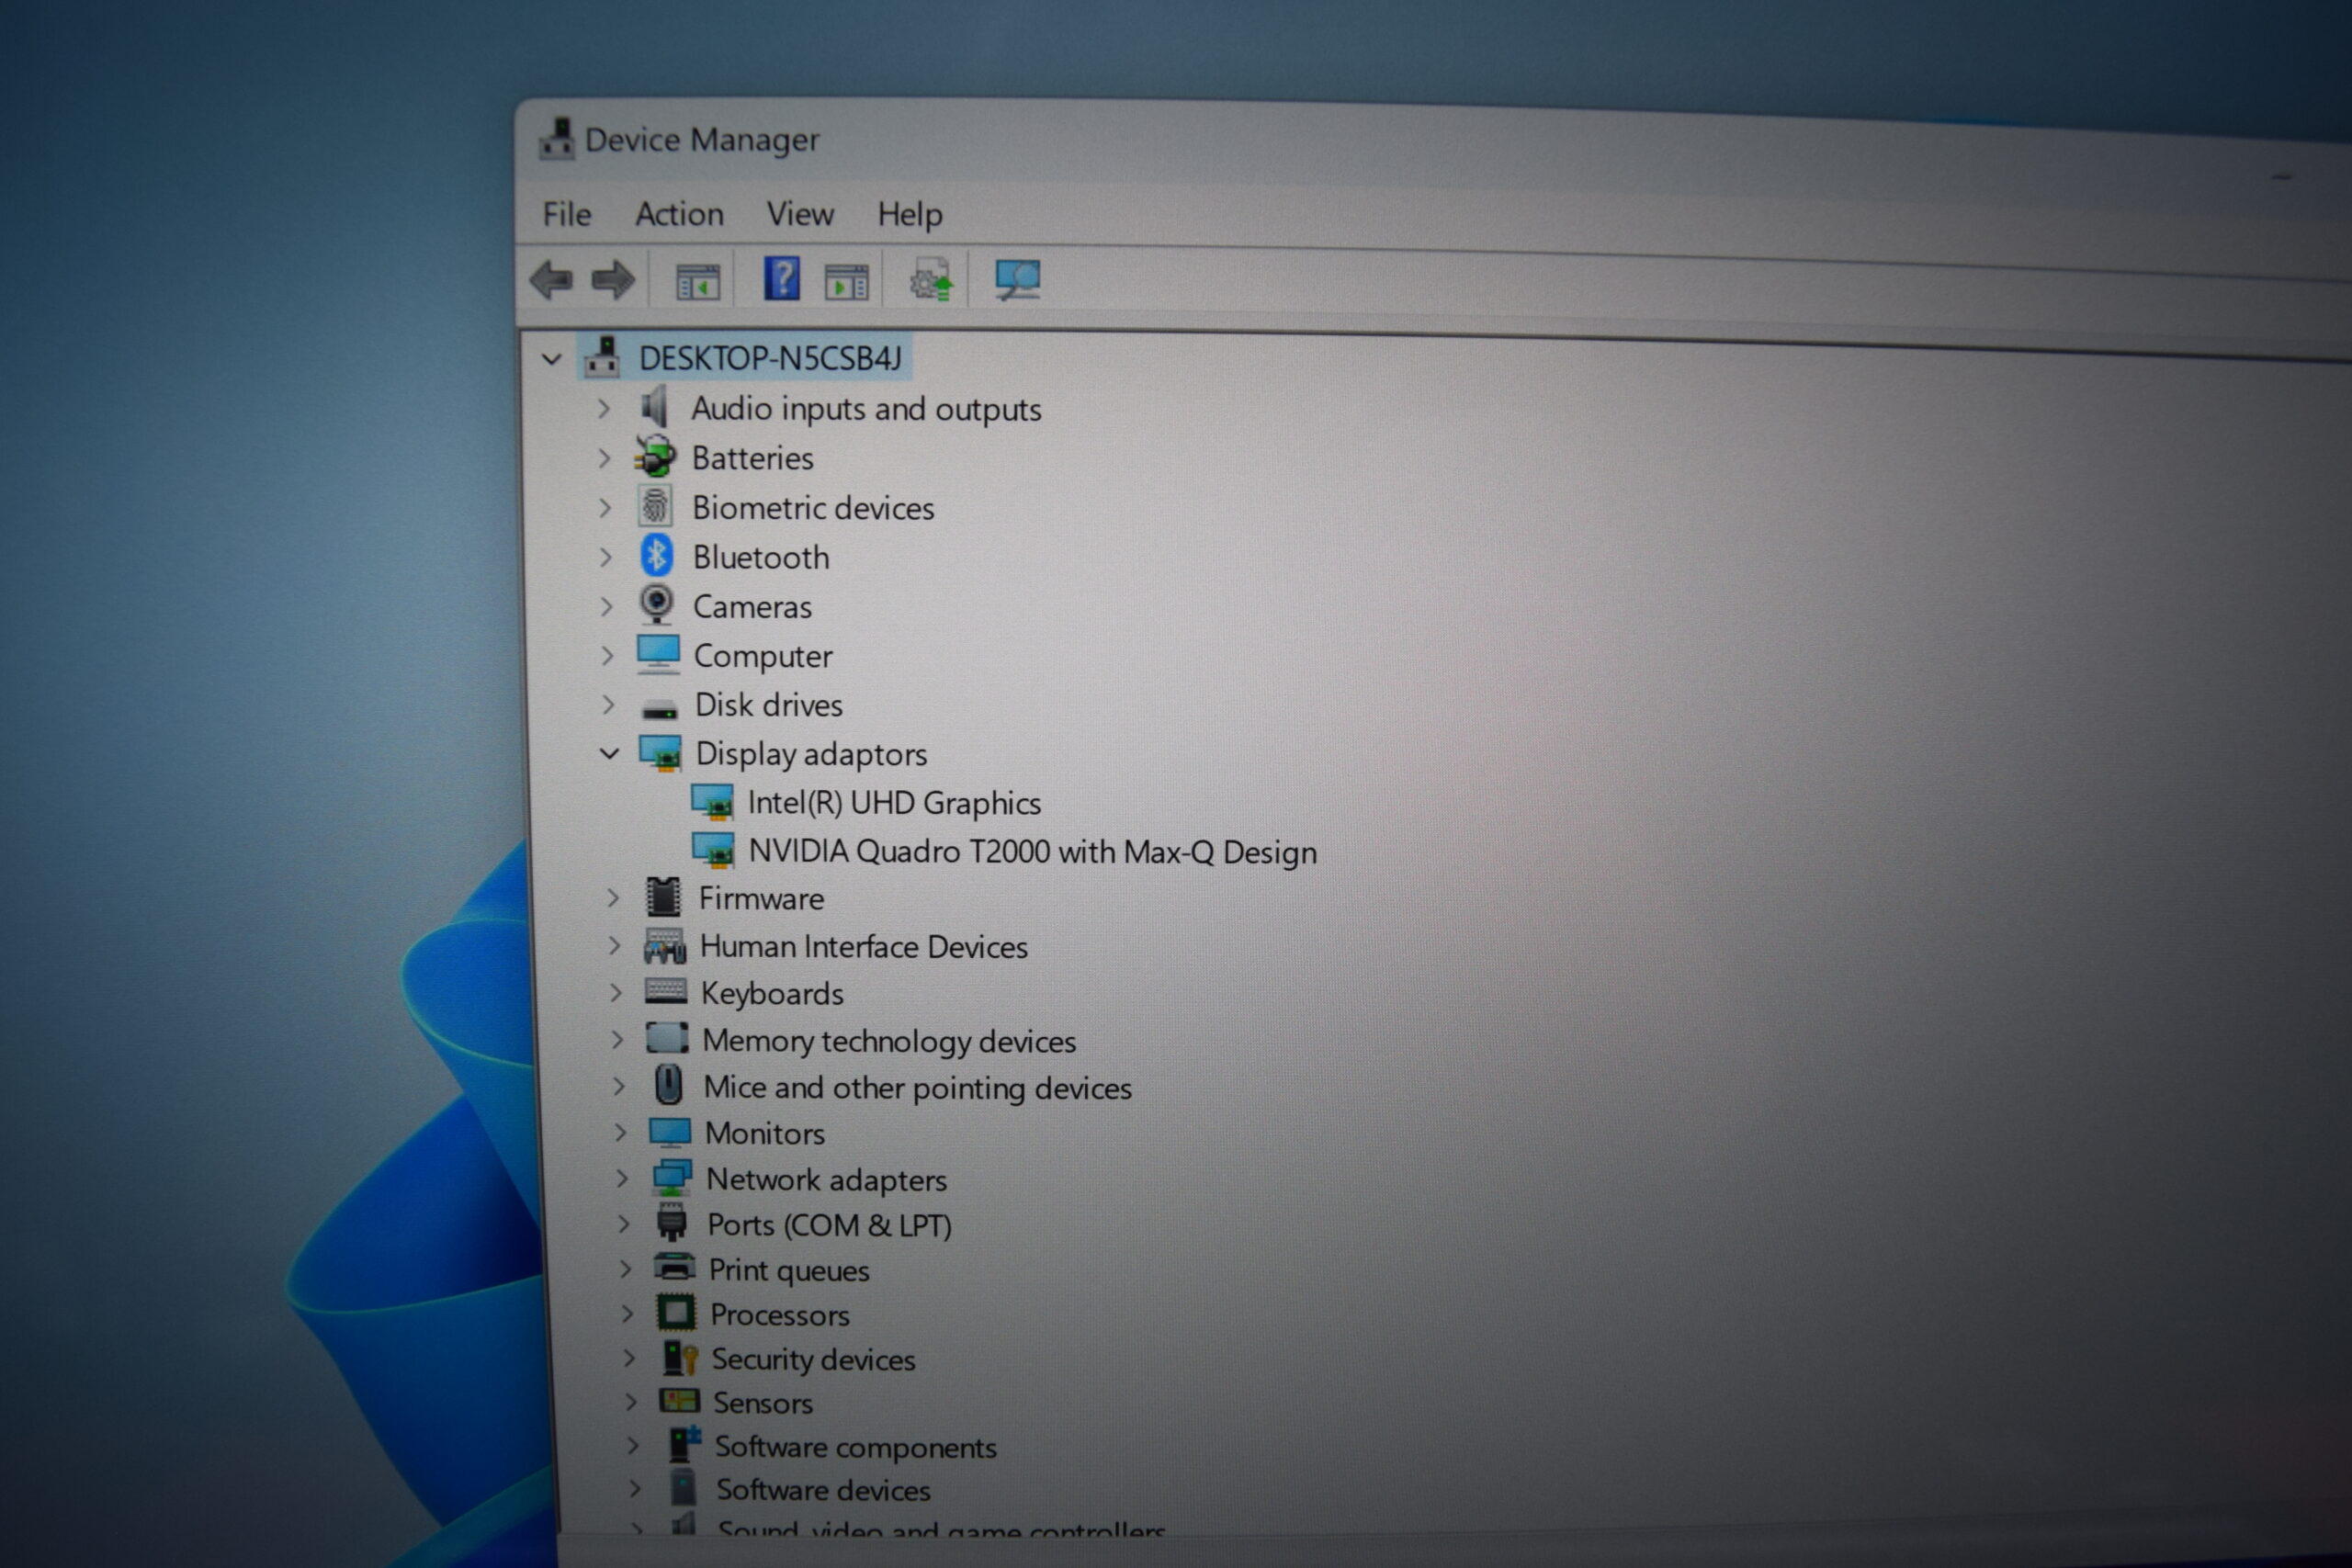Image resolution: width=2352 pixels, height=1568 pixels.
Task: Click the Human Interface Devices icon
Action: coord(665,945)
